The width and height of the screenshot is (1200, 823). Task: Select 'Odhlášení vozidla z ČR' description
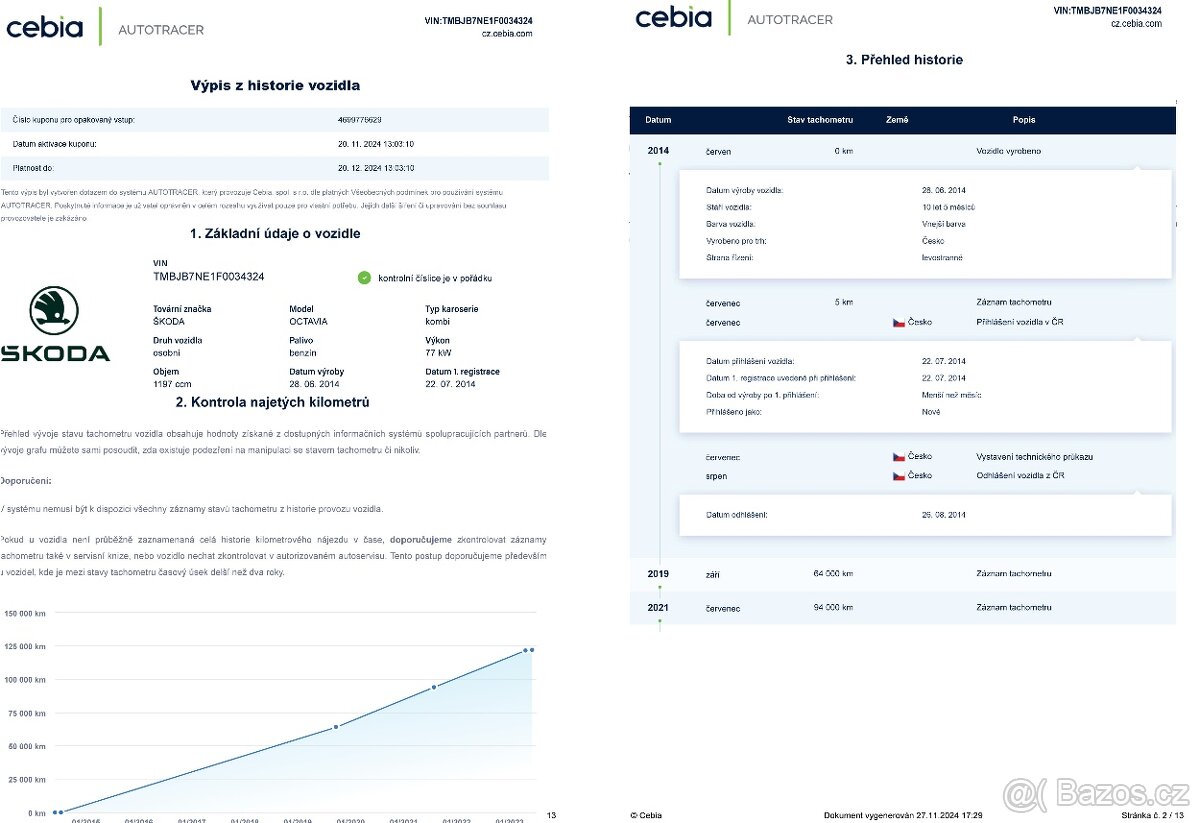1020,475
